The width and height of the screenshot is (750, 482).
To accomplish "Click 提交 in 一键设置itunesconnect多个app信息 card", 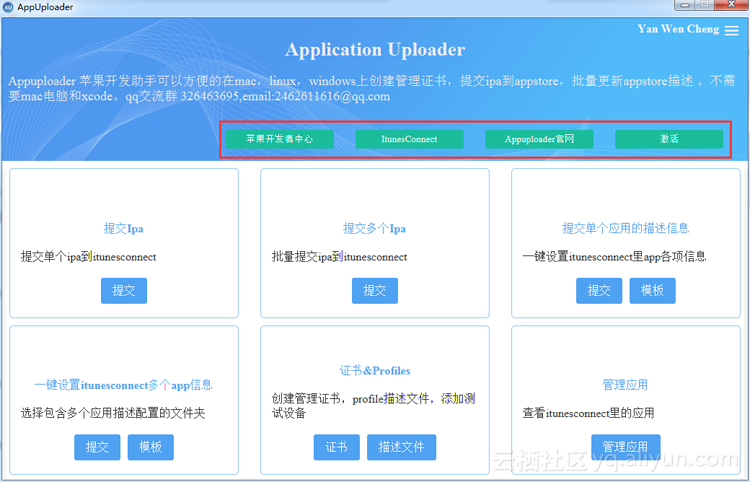I will [x=97, y=447].
